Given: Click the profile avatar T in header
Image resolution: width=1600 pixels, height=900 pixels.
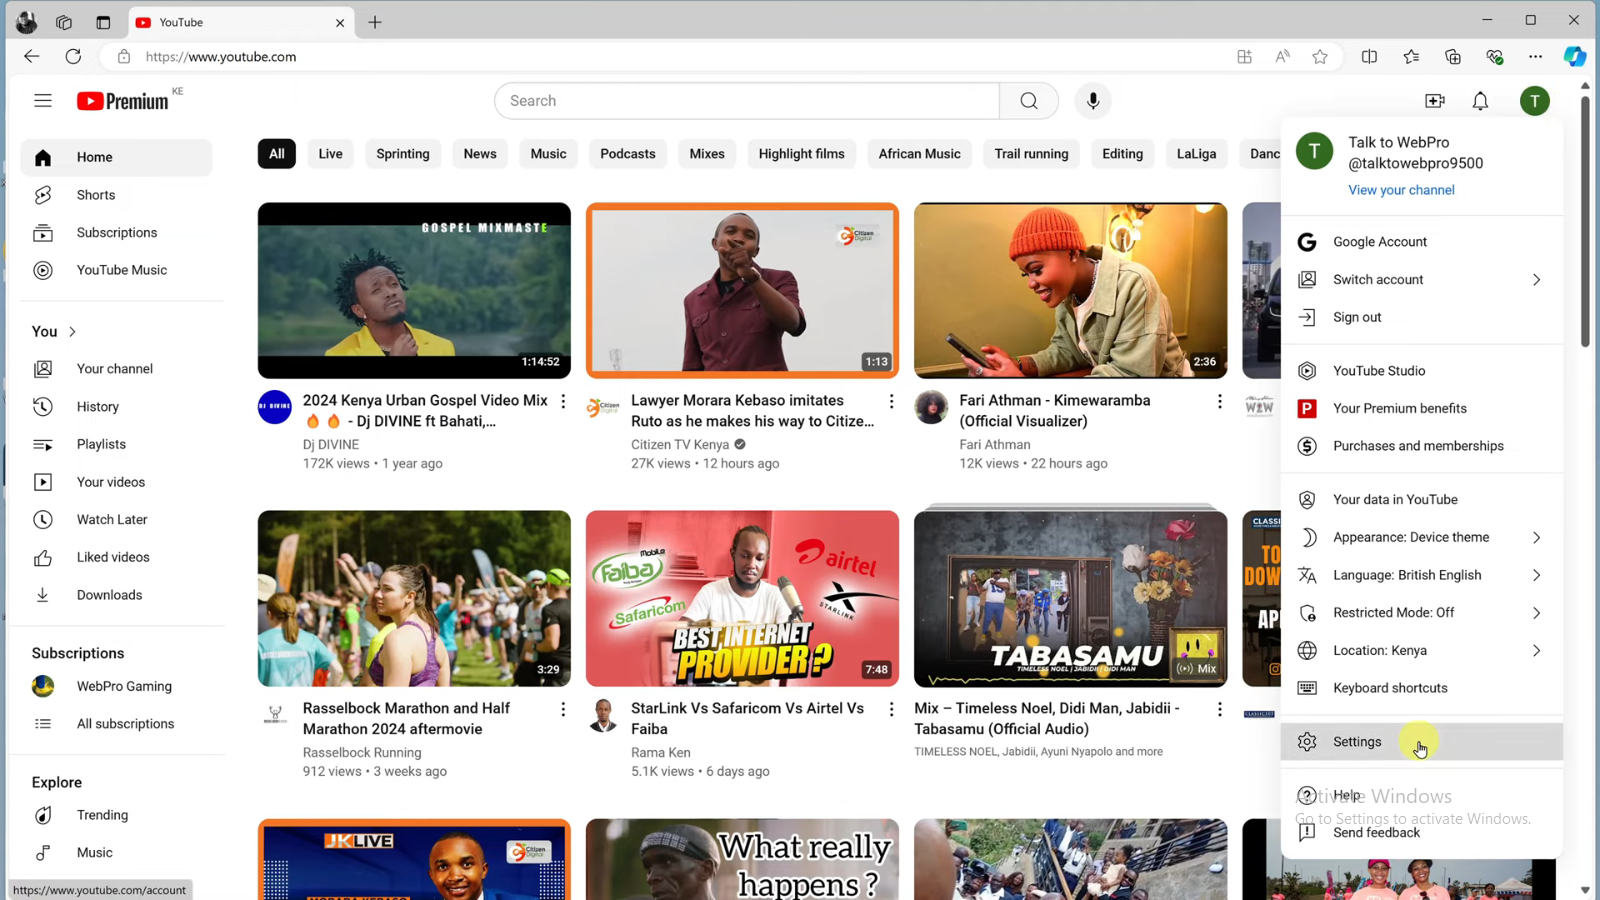Looking at the screenshot, I should tap(1534, 101).
